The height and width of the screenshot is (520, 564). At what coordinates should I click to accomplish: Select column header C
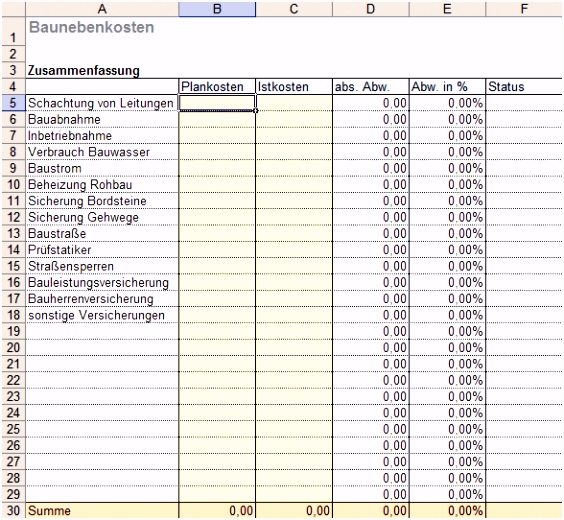294,9
